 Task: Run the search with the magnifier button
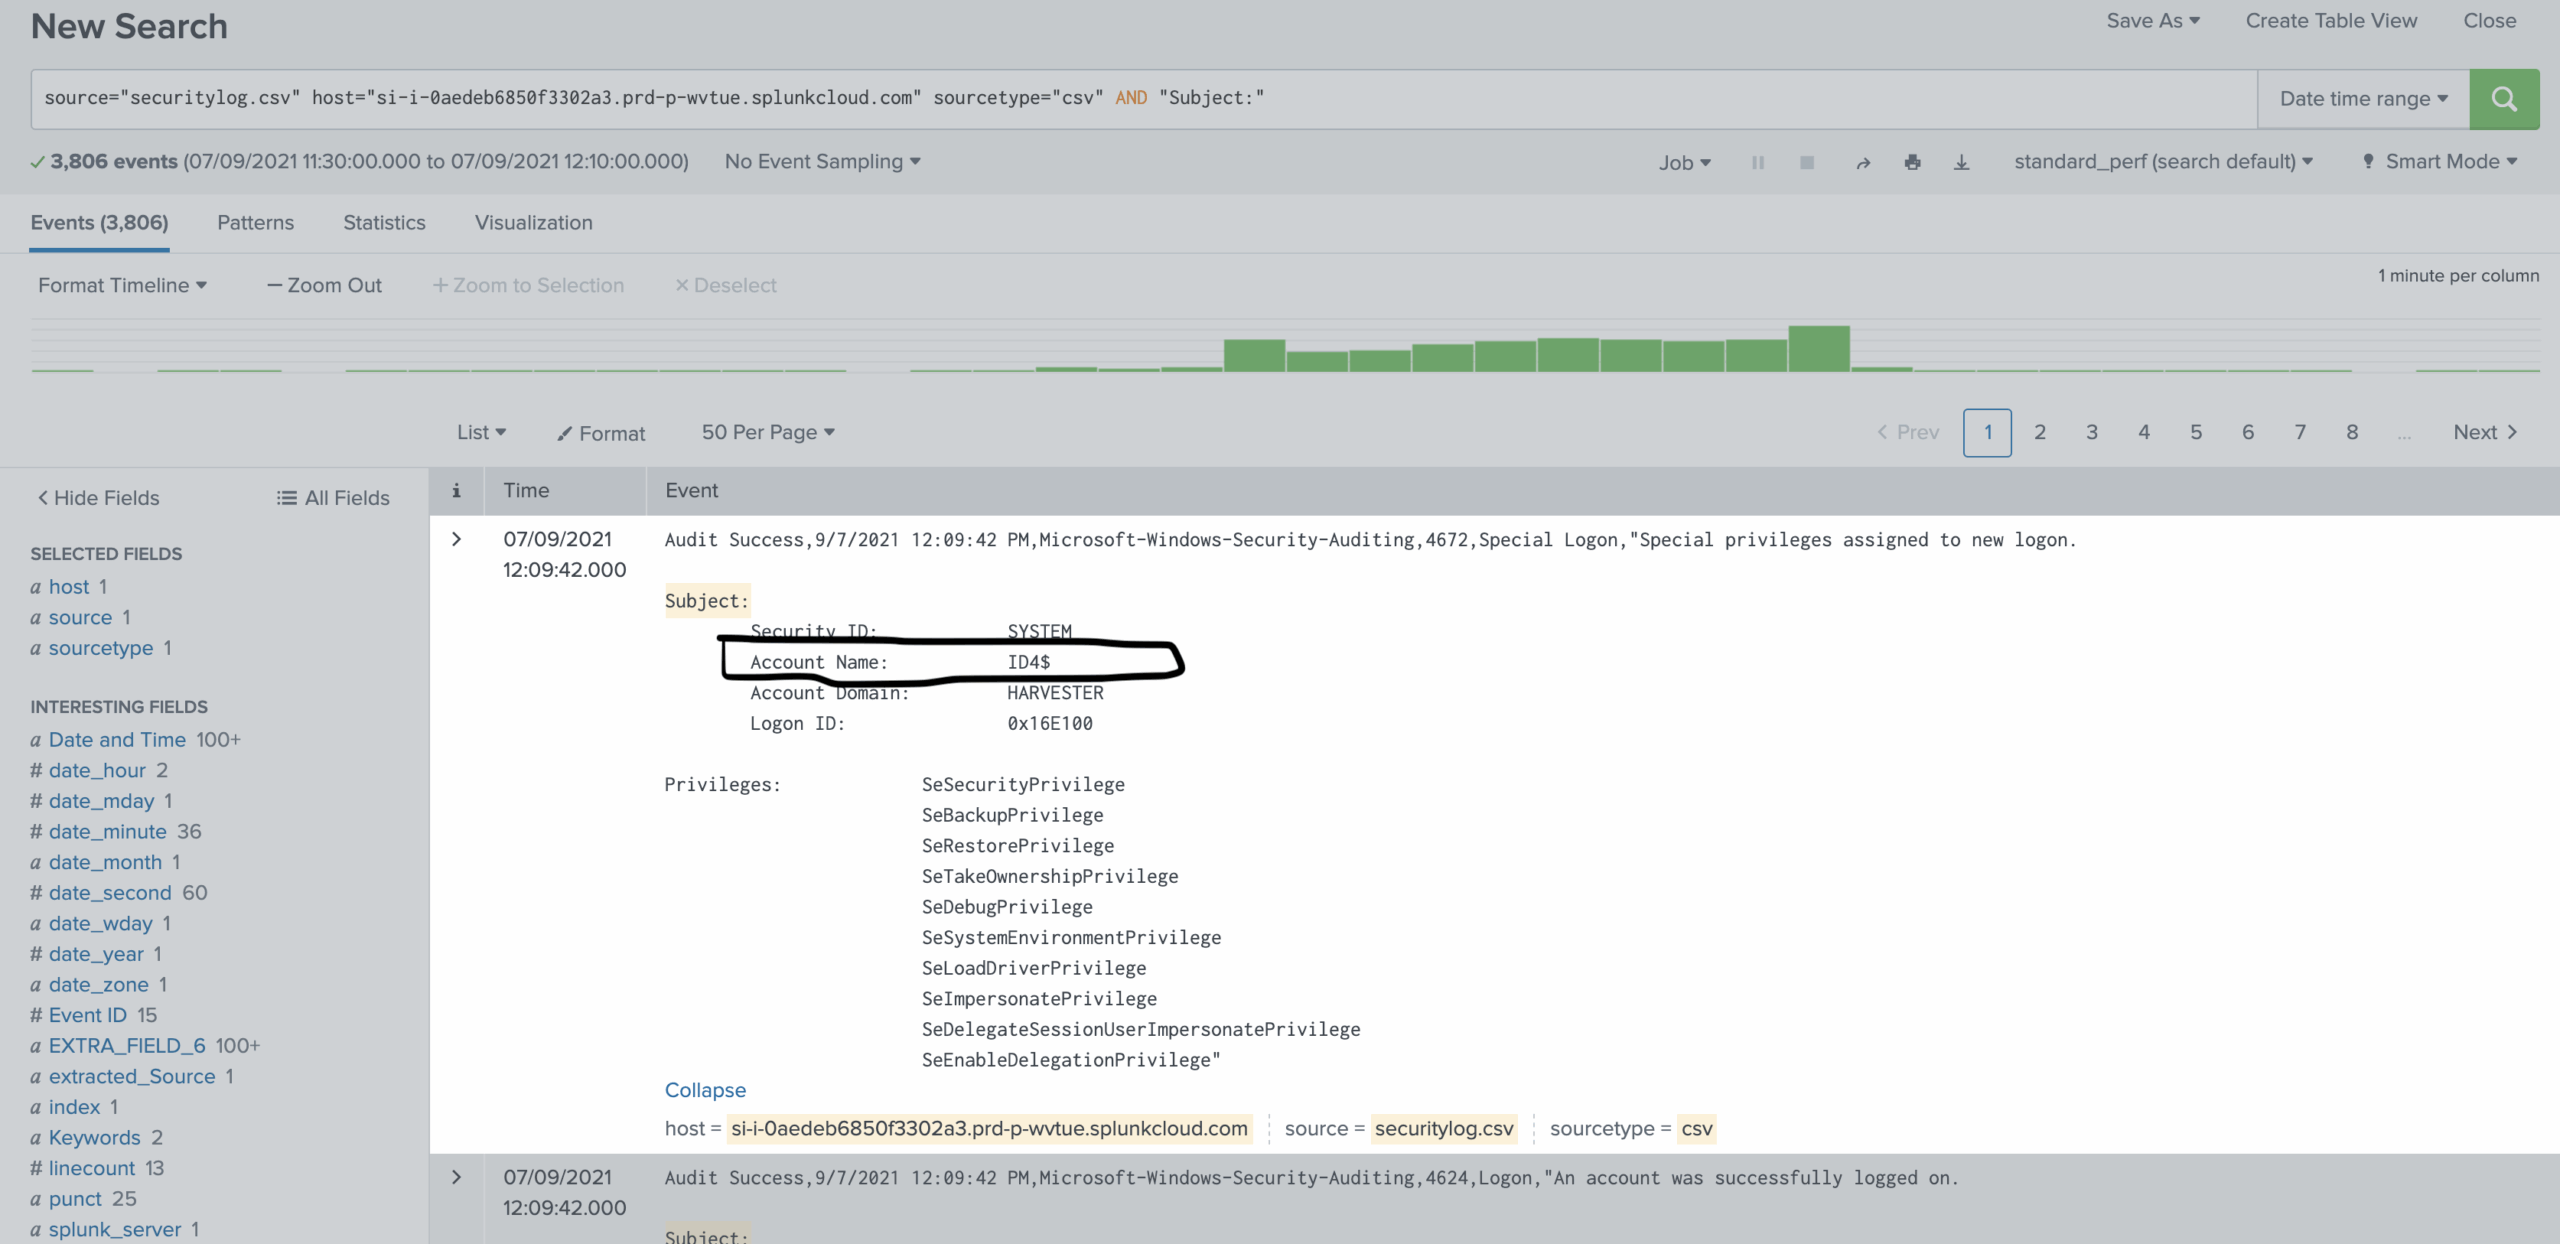(2504, 98)
